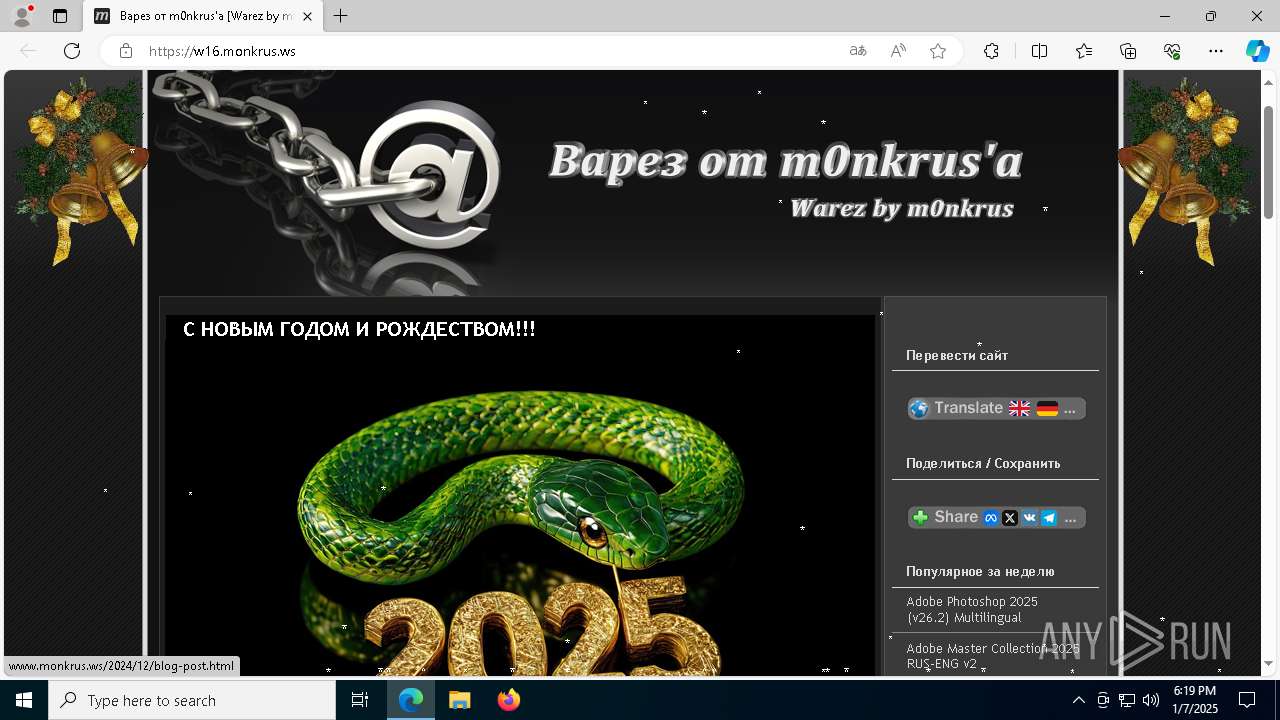Viewport: 1280px width, 720px height.
Task: Open Microsoft Edge from the taskbar
Action: tap(411, 700)
